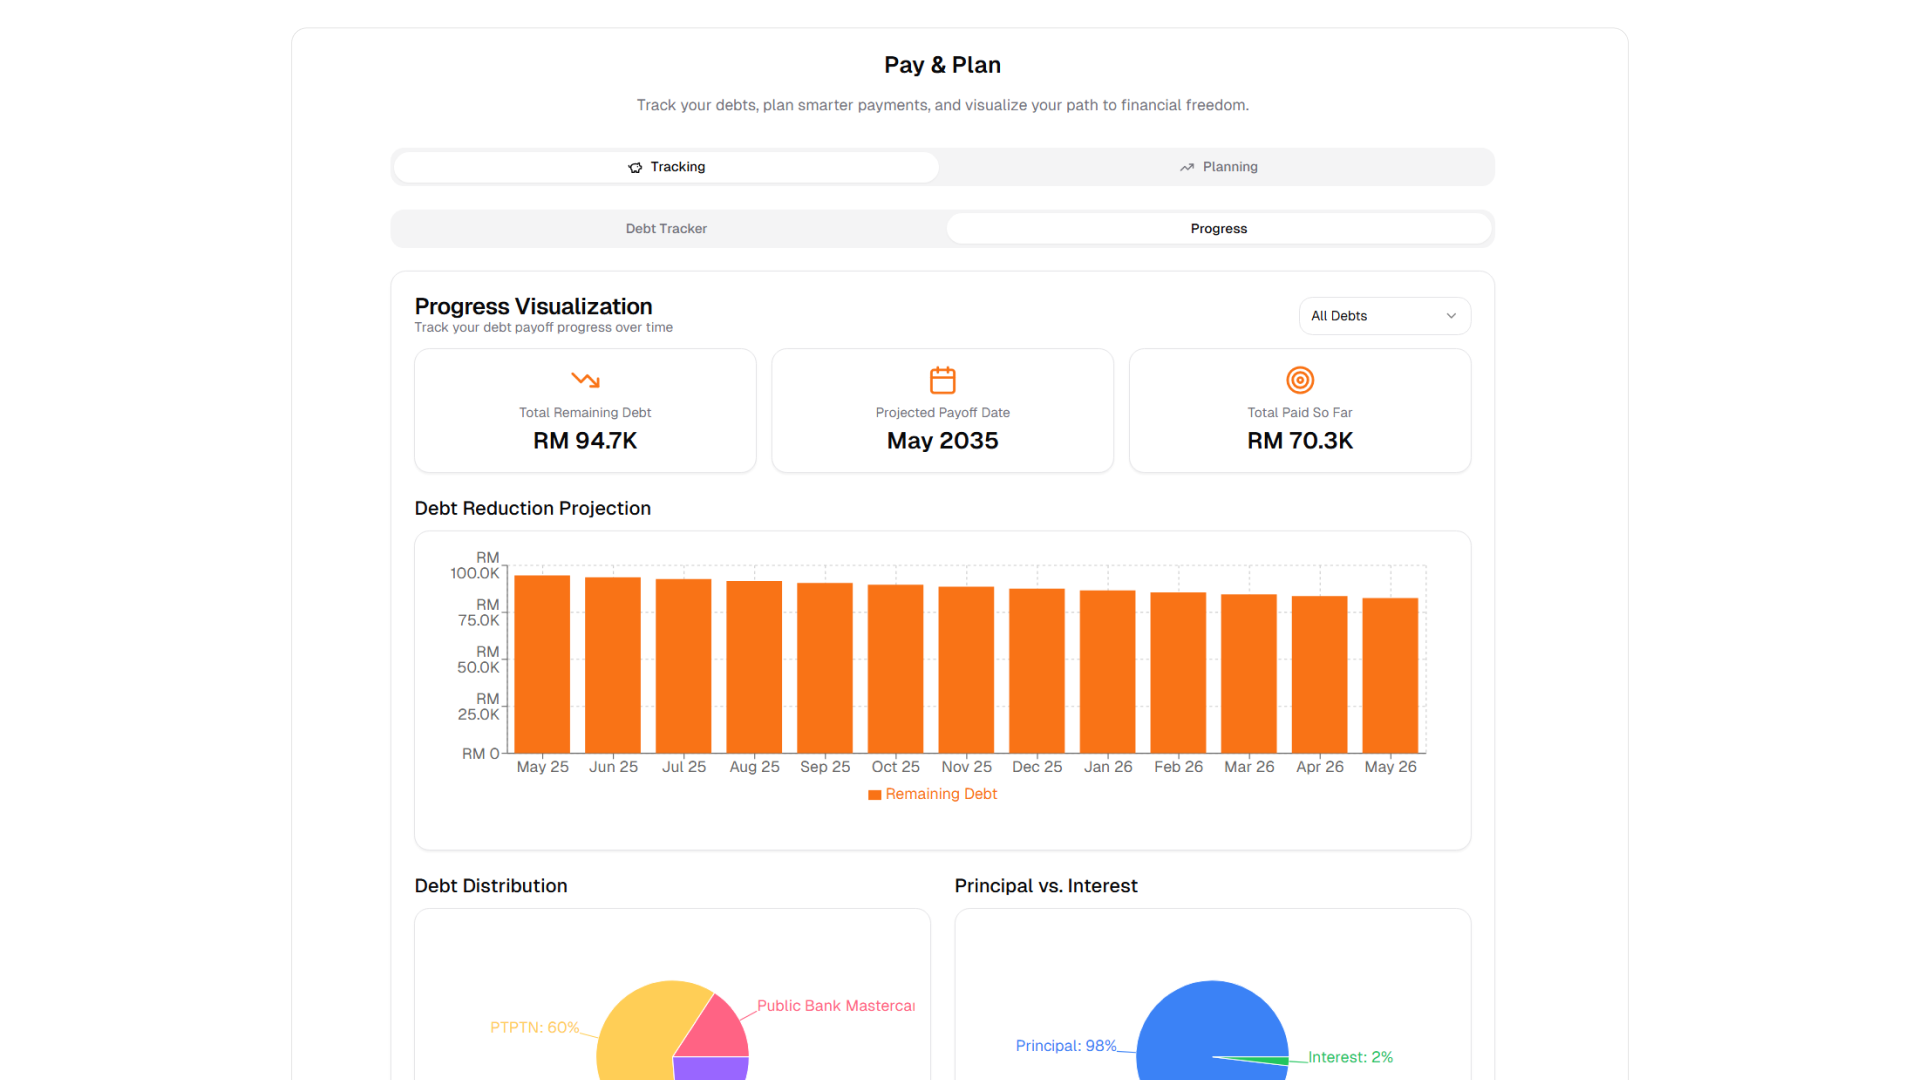The height and width of the screenshot is (1080, 1920).
Task: Click the piggy bank icon on Tracking
Action: (635, 167)
